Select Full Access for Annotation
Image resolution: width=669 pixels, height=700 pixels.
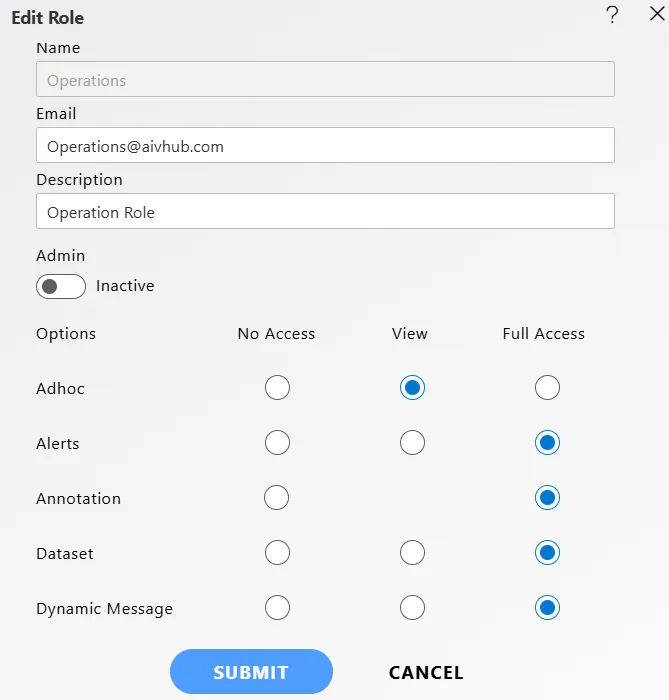547,497
